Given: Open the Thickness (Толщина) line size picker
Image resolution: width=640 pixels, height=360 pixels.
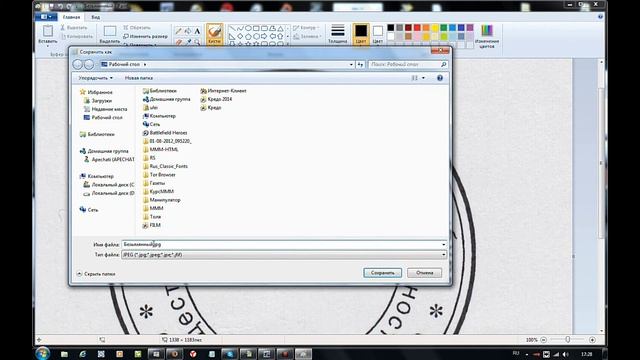Looking at the screenshot, I should pos(338,34).
